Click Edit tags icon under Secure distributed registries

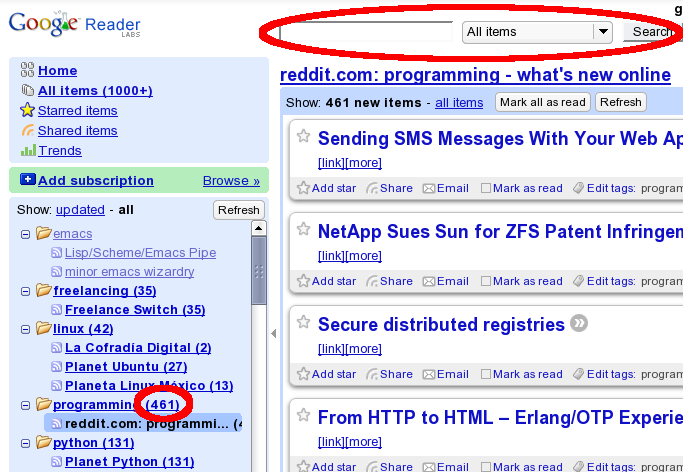(578, 374)
